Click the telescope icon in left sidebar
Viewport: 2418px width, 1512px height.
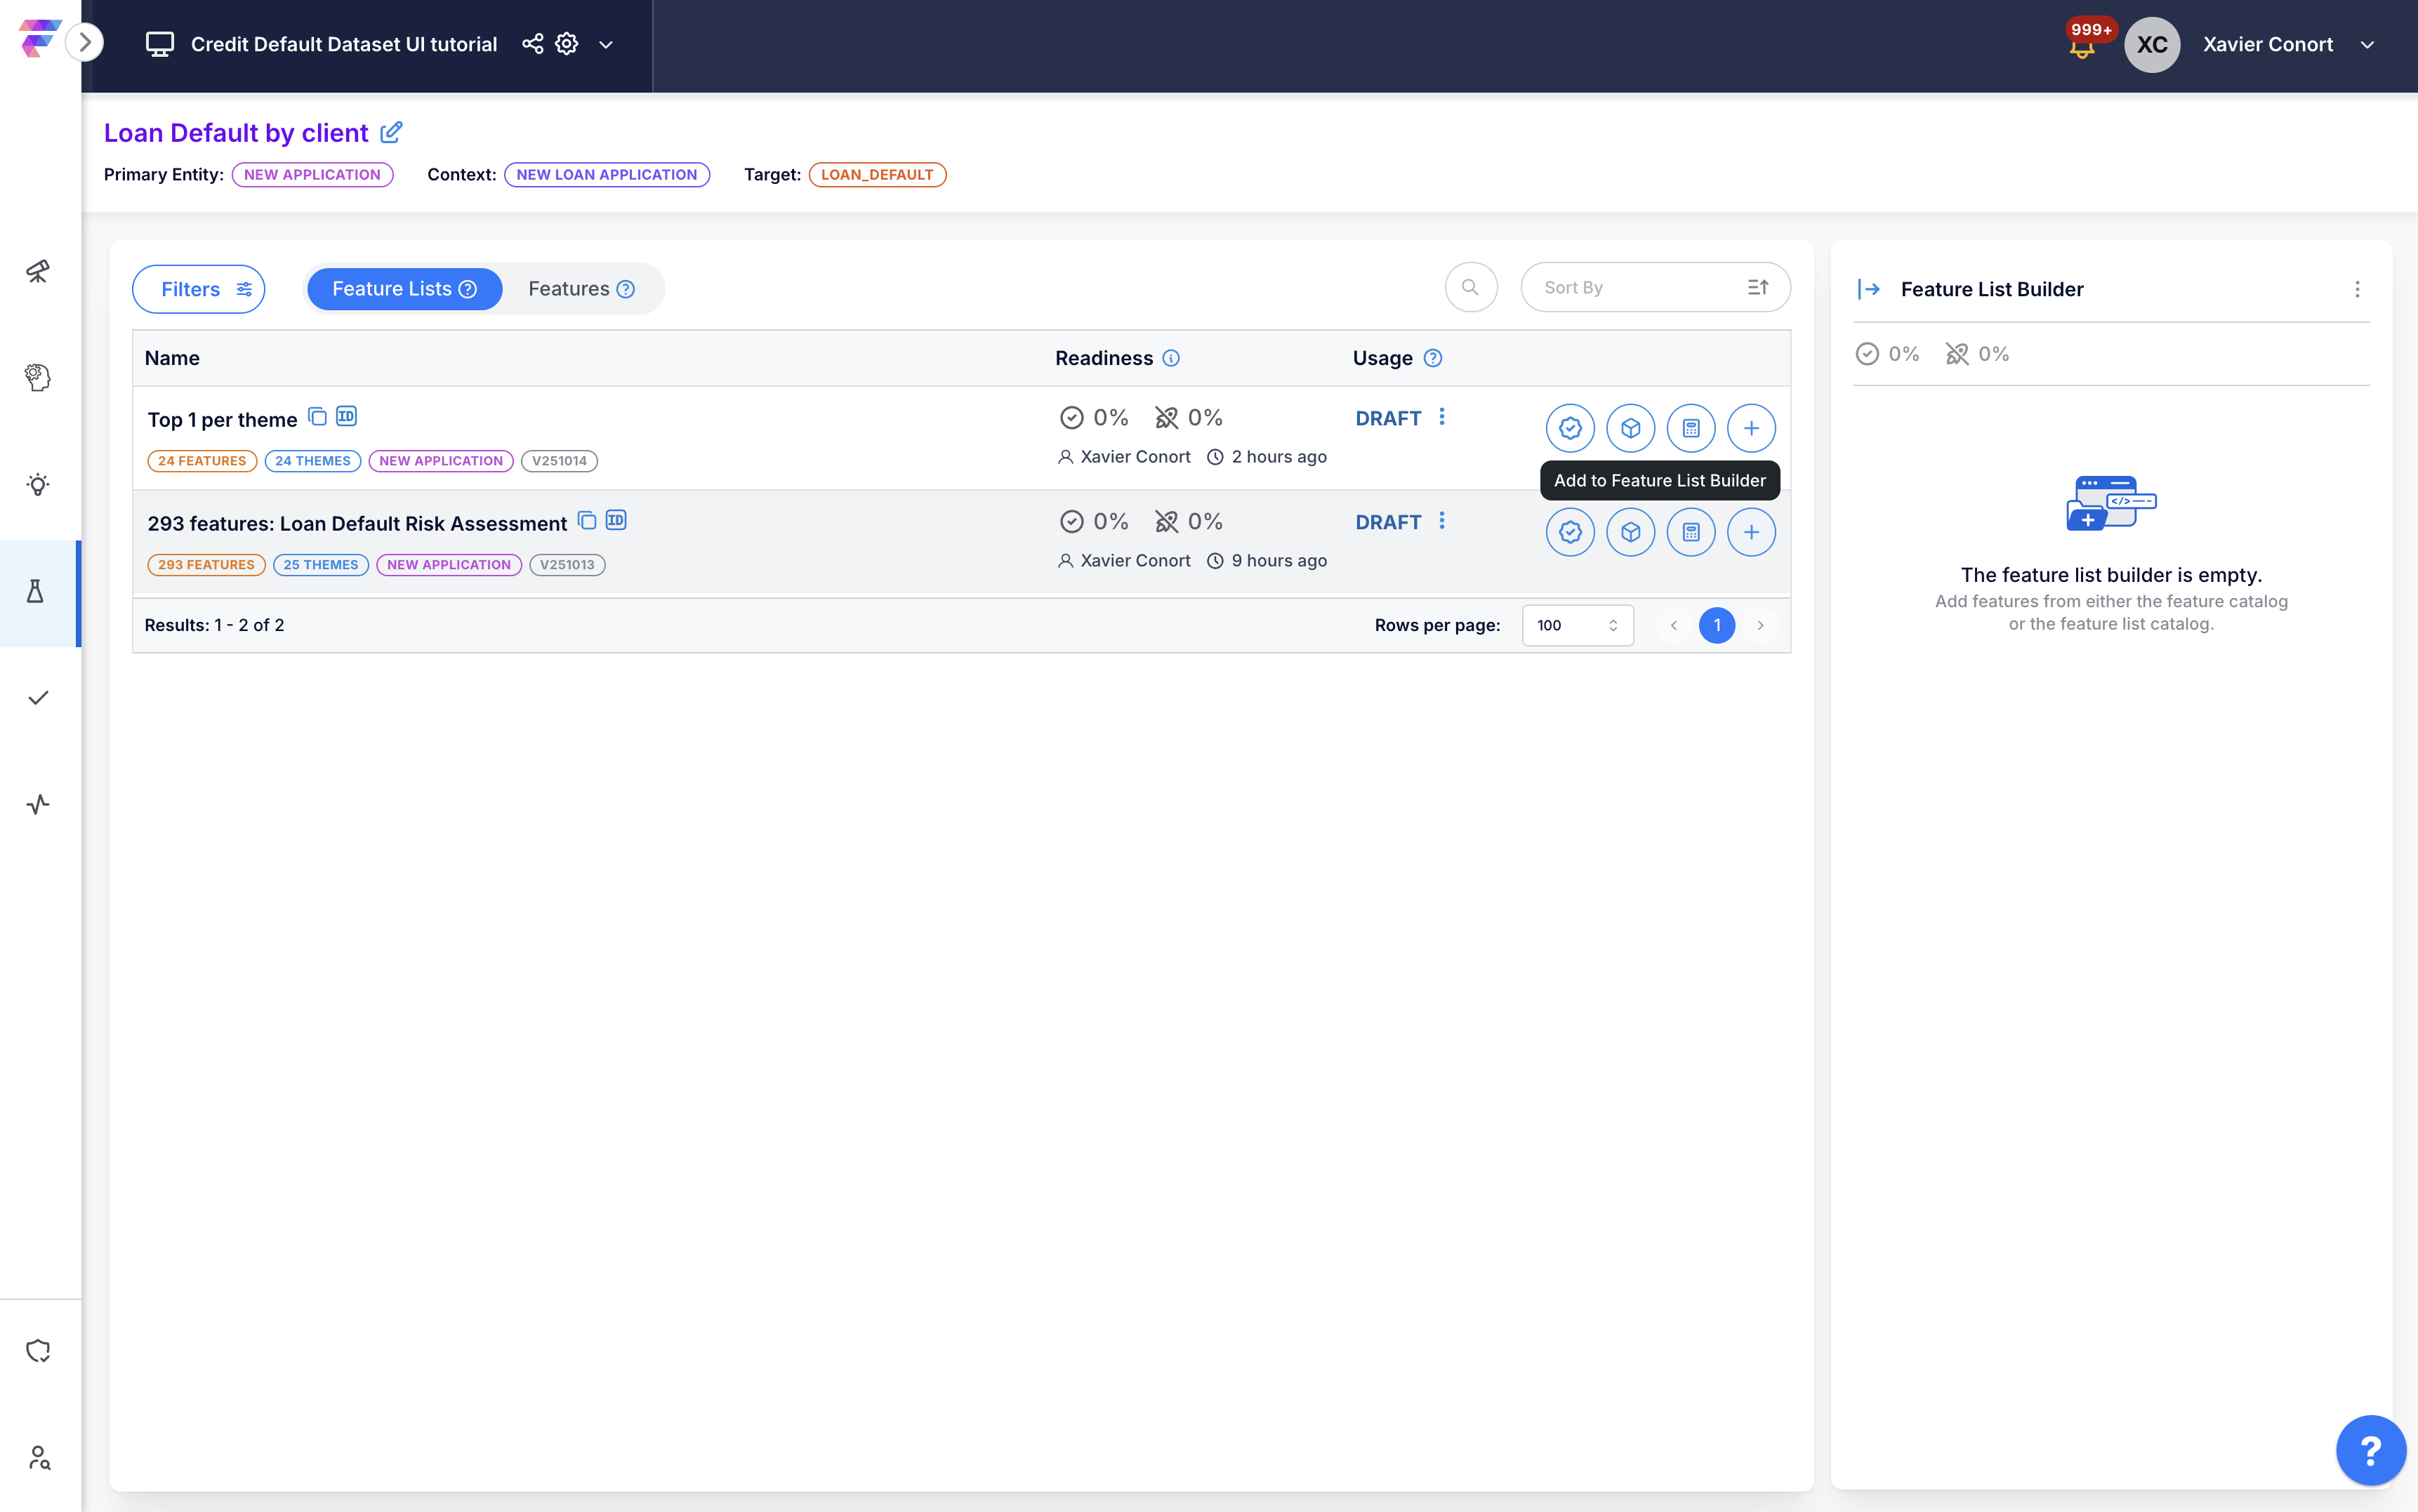(38, 271)
